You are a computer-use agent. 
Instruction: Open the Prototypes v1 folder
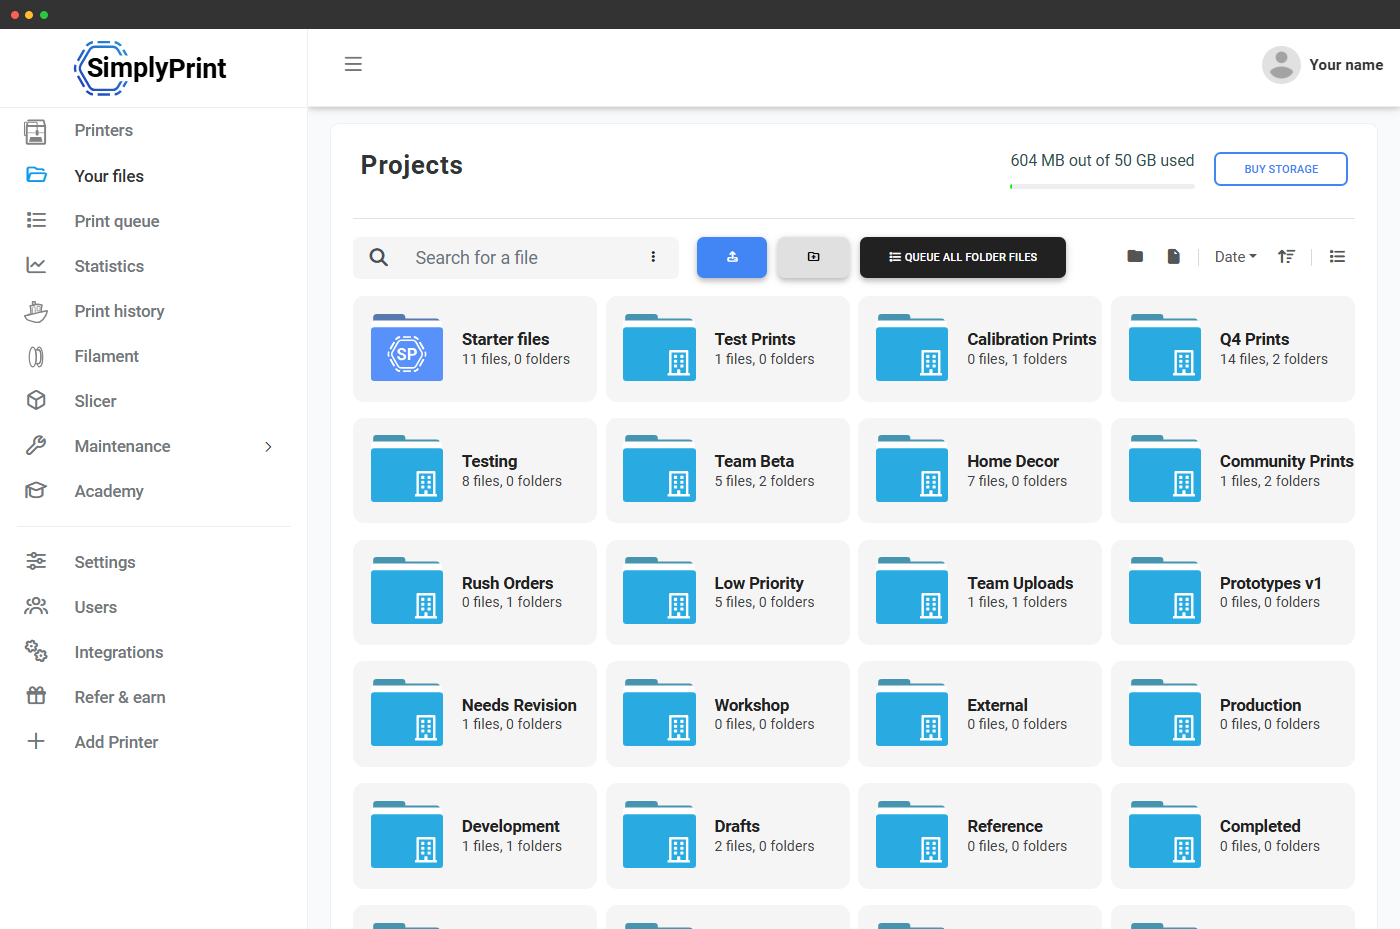click(1233, 592)
